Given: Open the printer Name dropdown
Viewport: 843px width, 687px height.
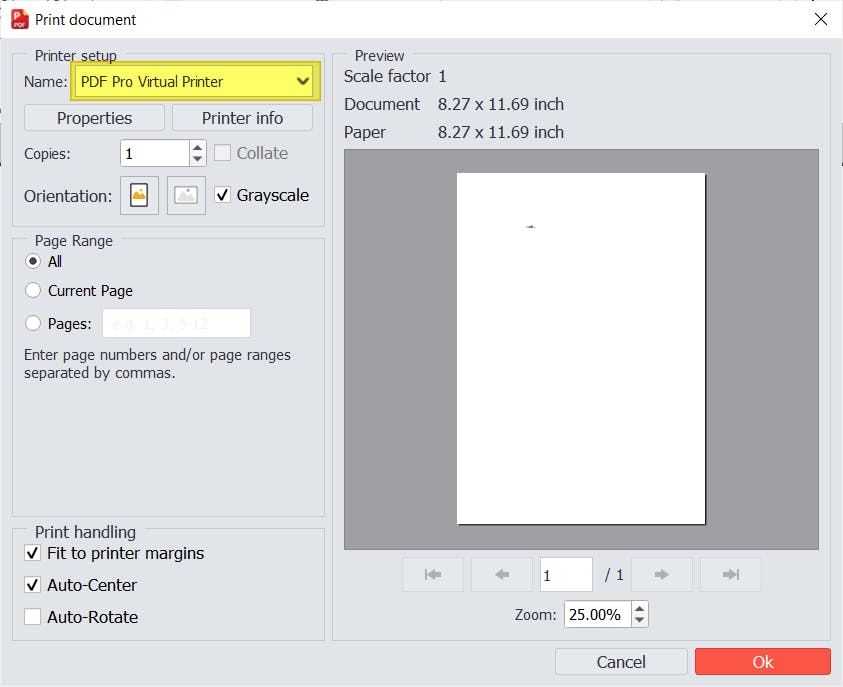Looking at the screenshot, I should click(x=303, y=81).
